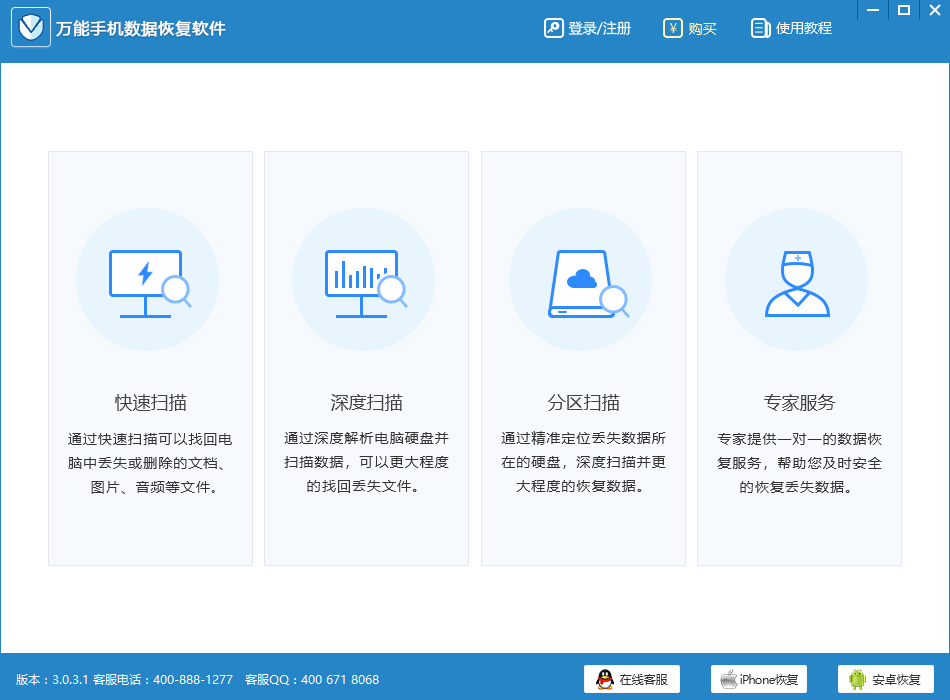Click the app logo shield icon in title bar
950x700 pixels.
[31, 27]
